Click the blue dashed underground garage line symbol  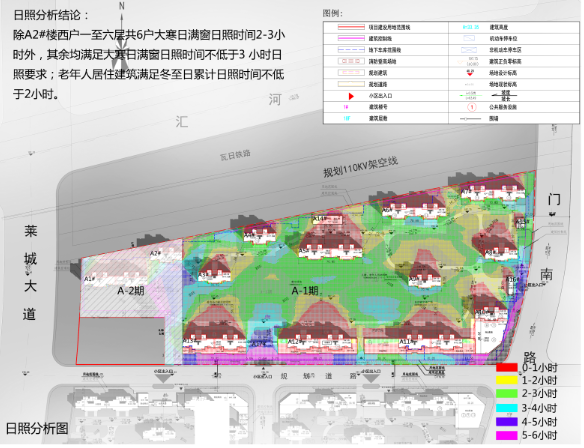click(x=351, y=50)
